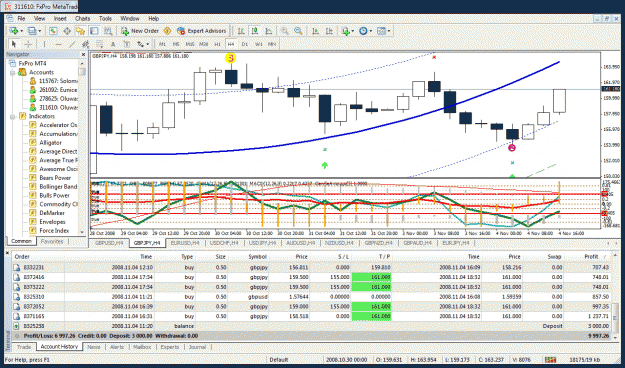Select the Text Label tool
The height and width of the screenshot is (368, 625).
(x=127, y=44)
